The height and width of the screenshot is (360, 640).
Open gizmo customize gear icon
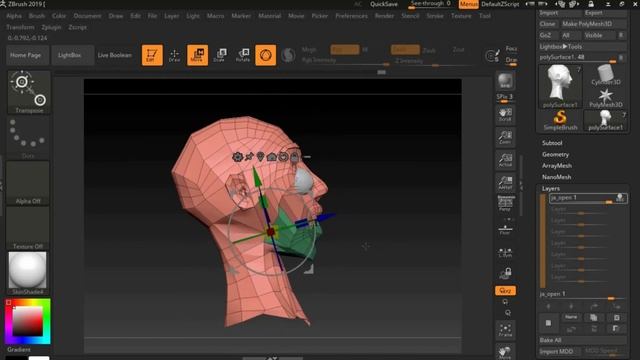pos(237,157)
